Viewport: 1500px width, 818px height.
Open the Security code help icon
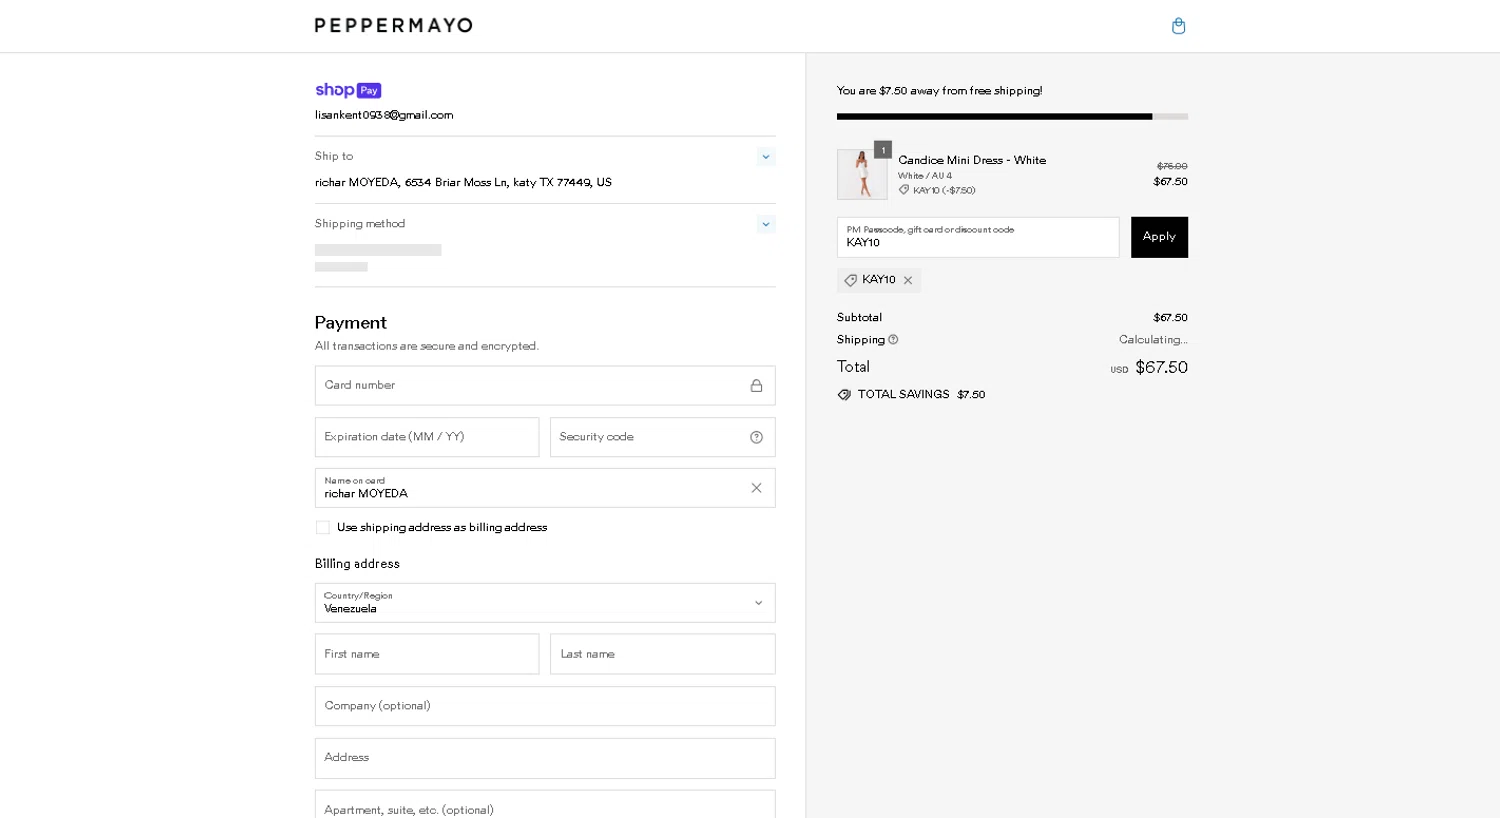click(x=756, y=437)
